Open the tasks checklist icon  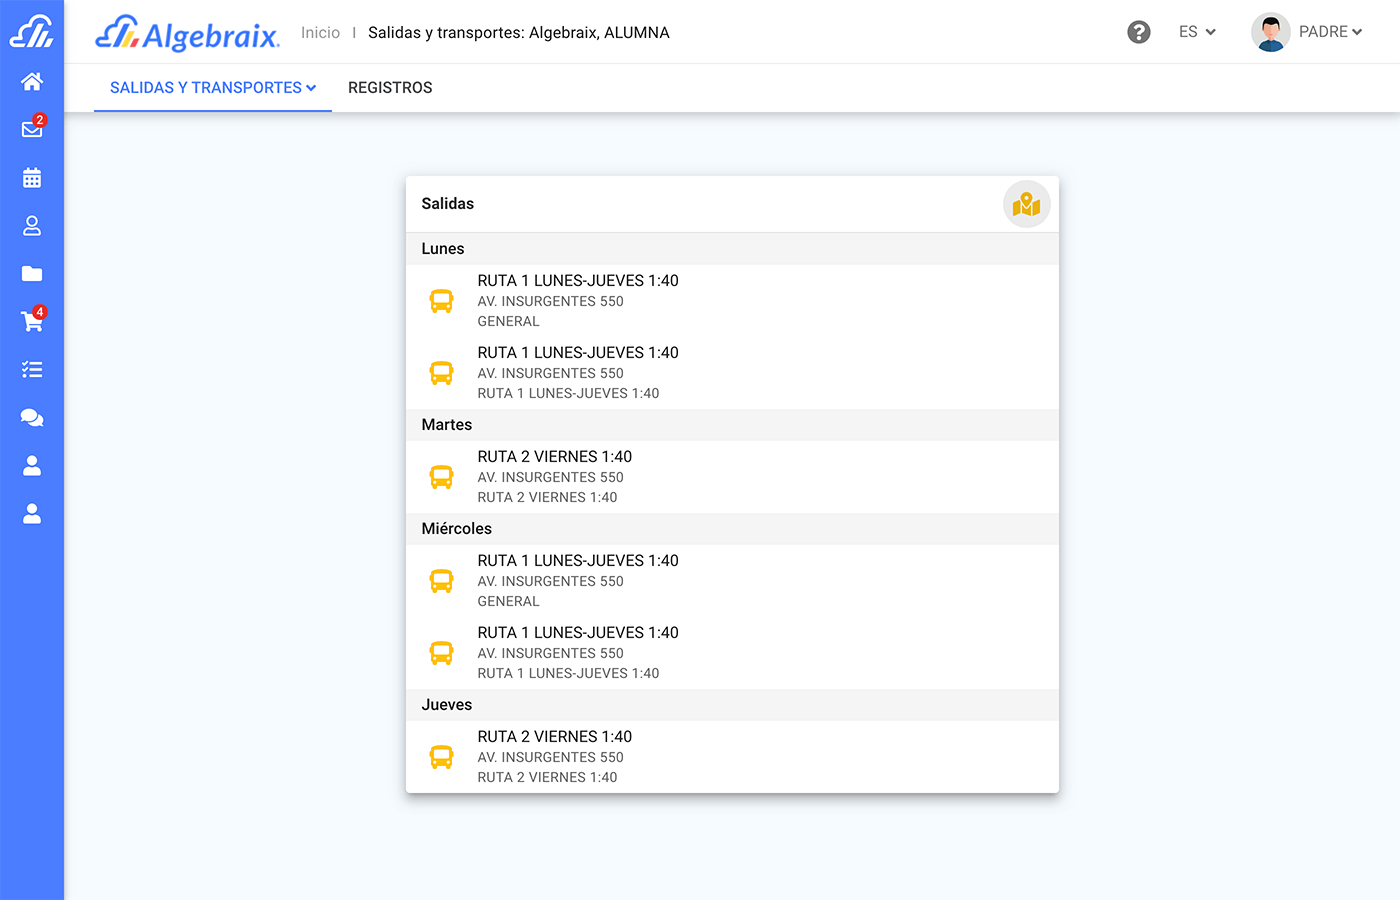32,370
